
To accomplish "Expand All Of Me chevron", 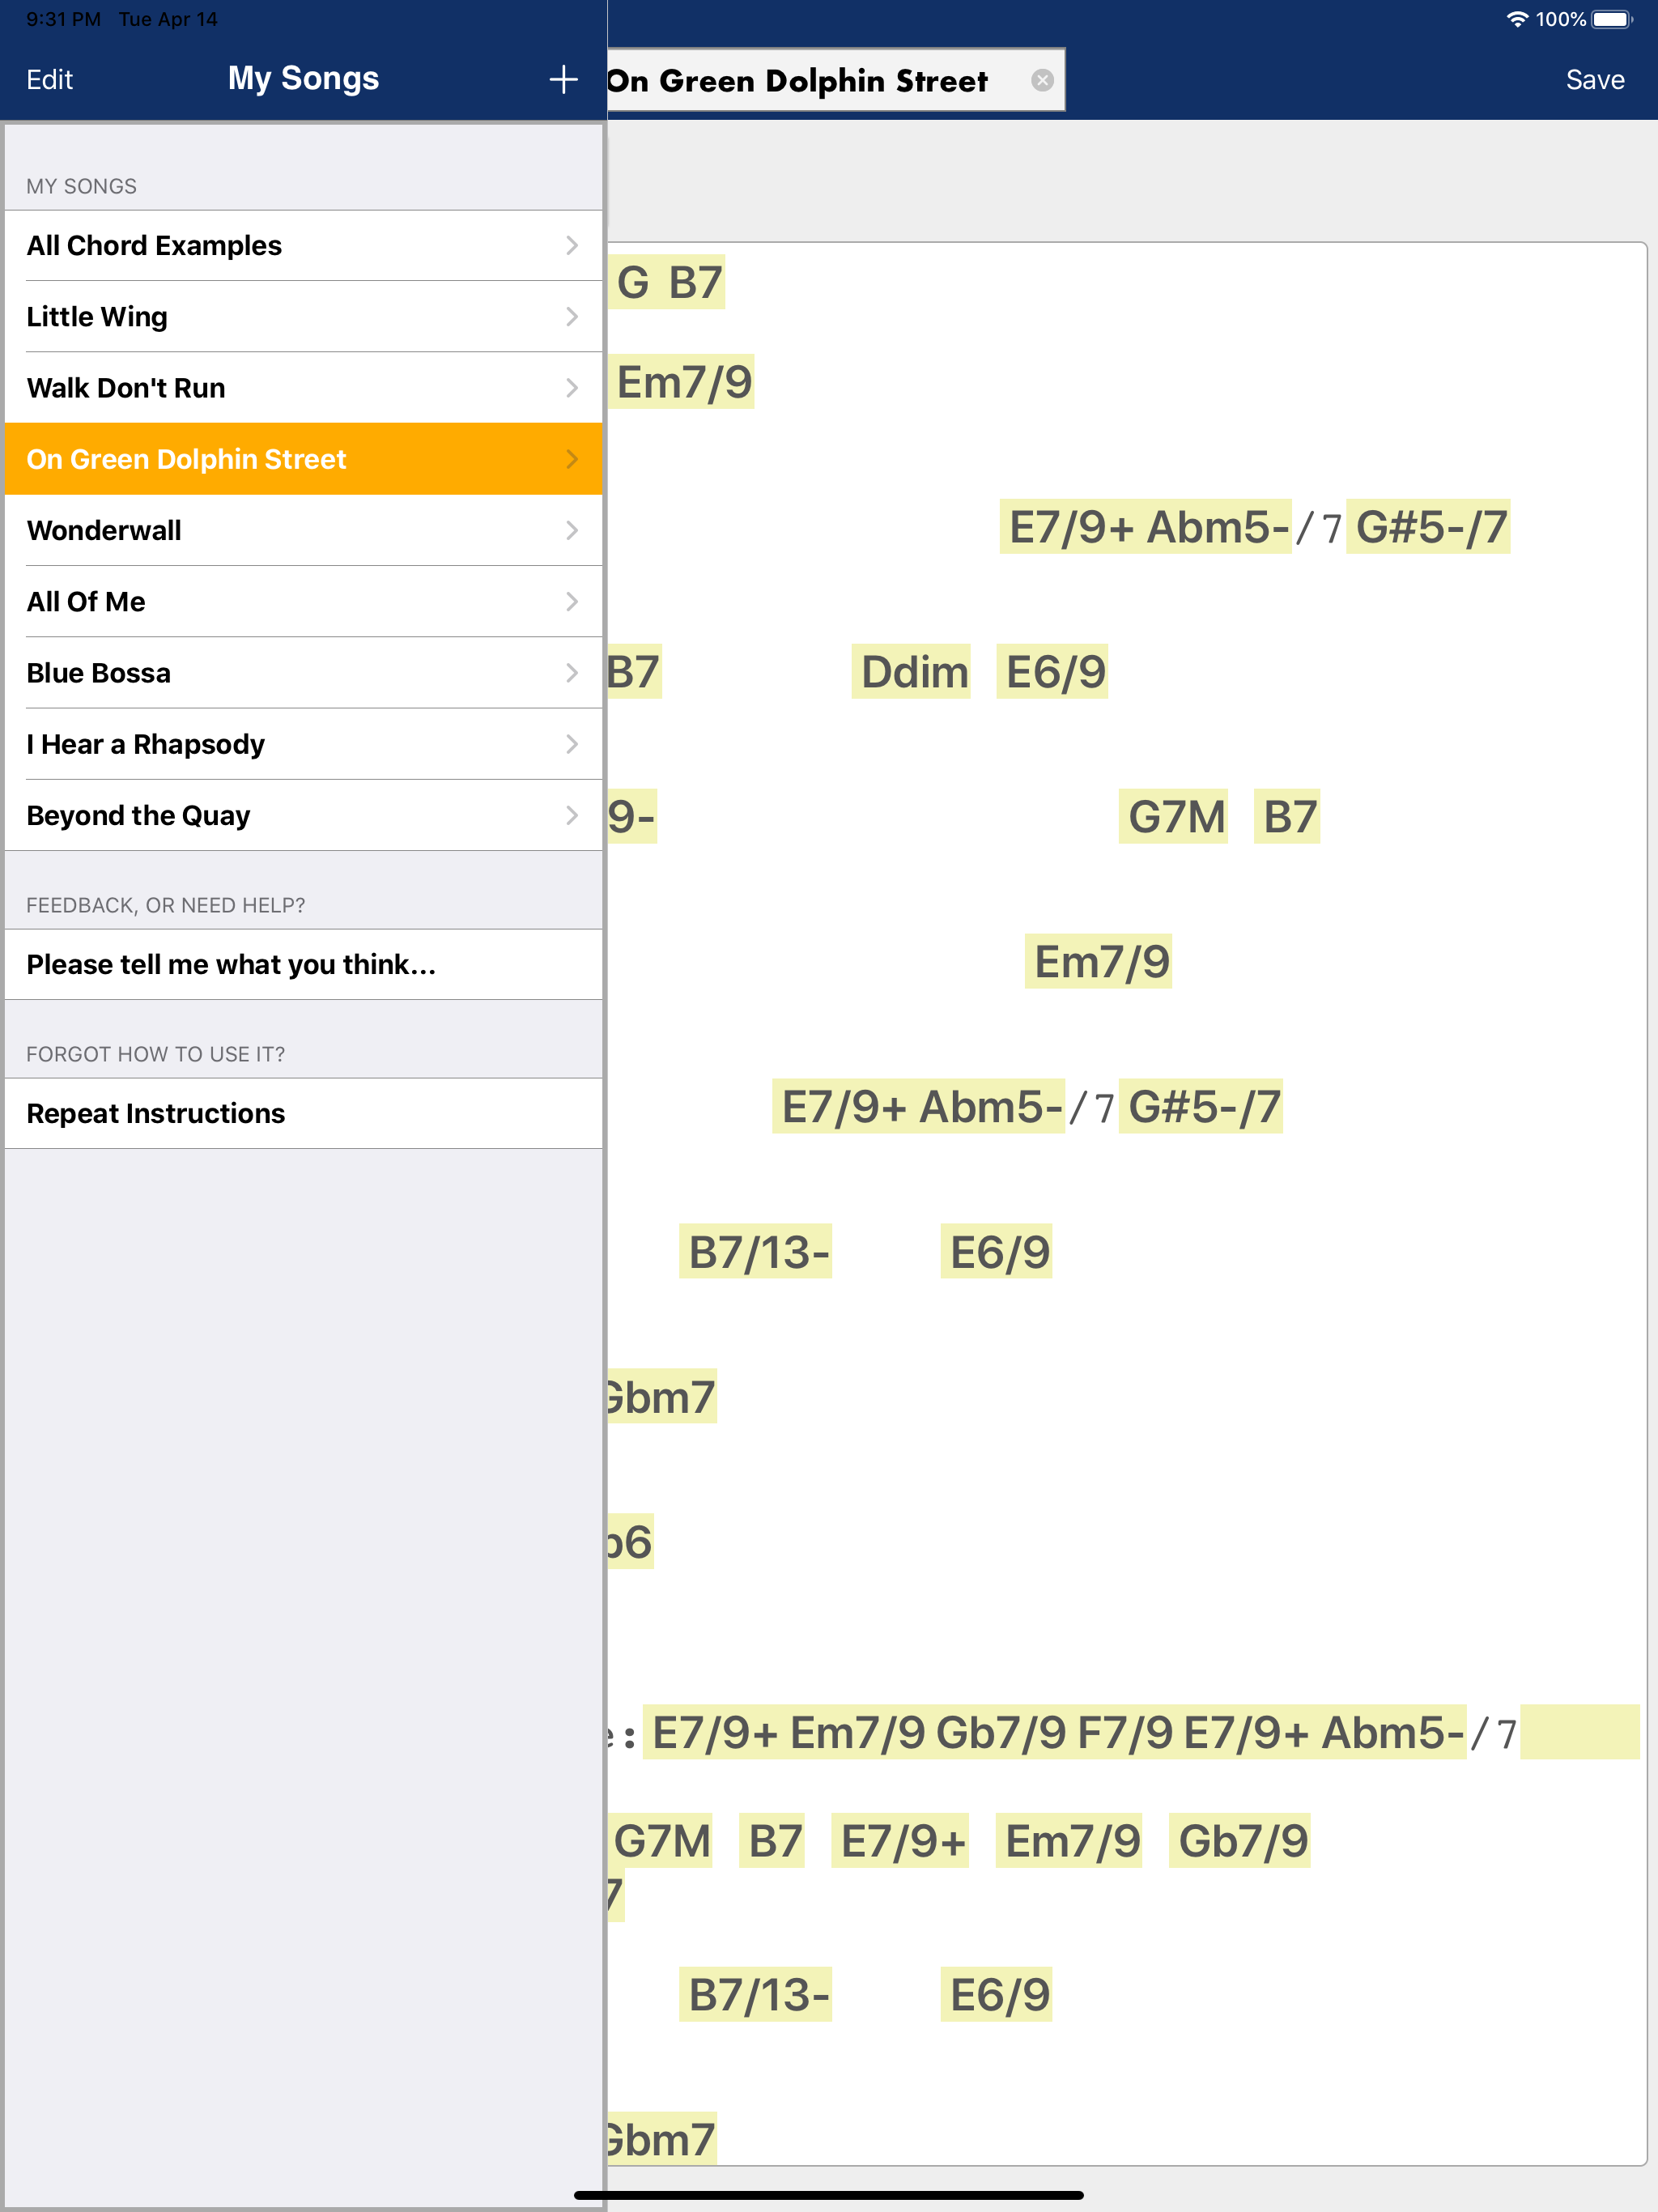I will coord(572,601).
